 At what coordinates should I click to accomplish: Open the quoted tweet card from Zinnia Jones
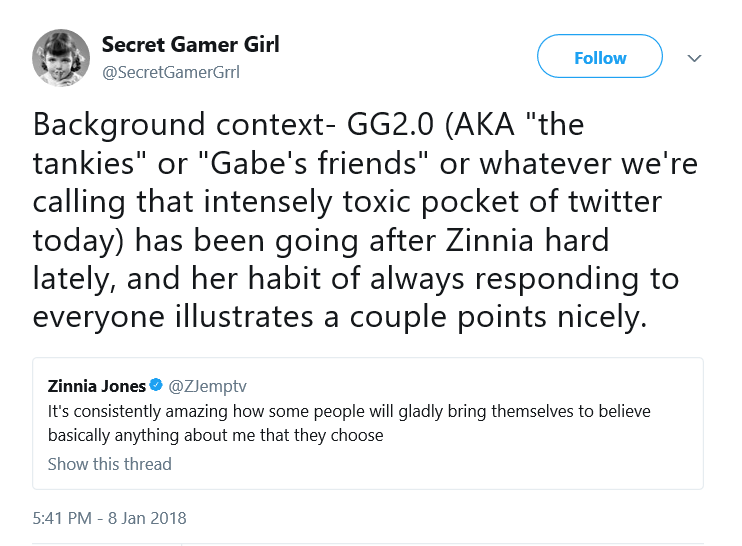pyautogui.click(x=368, y=423)
